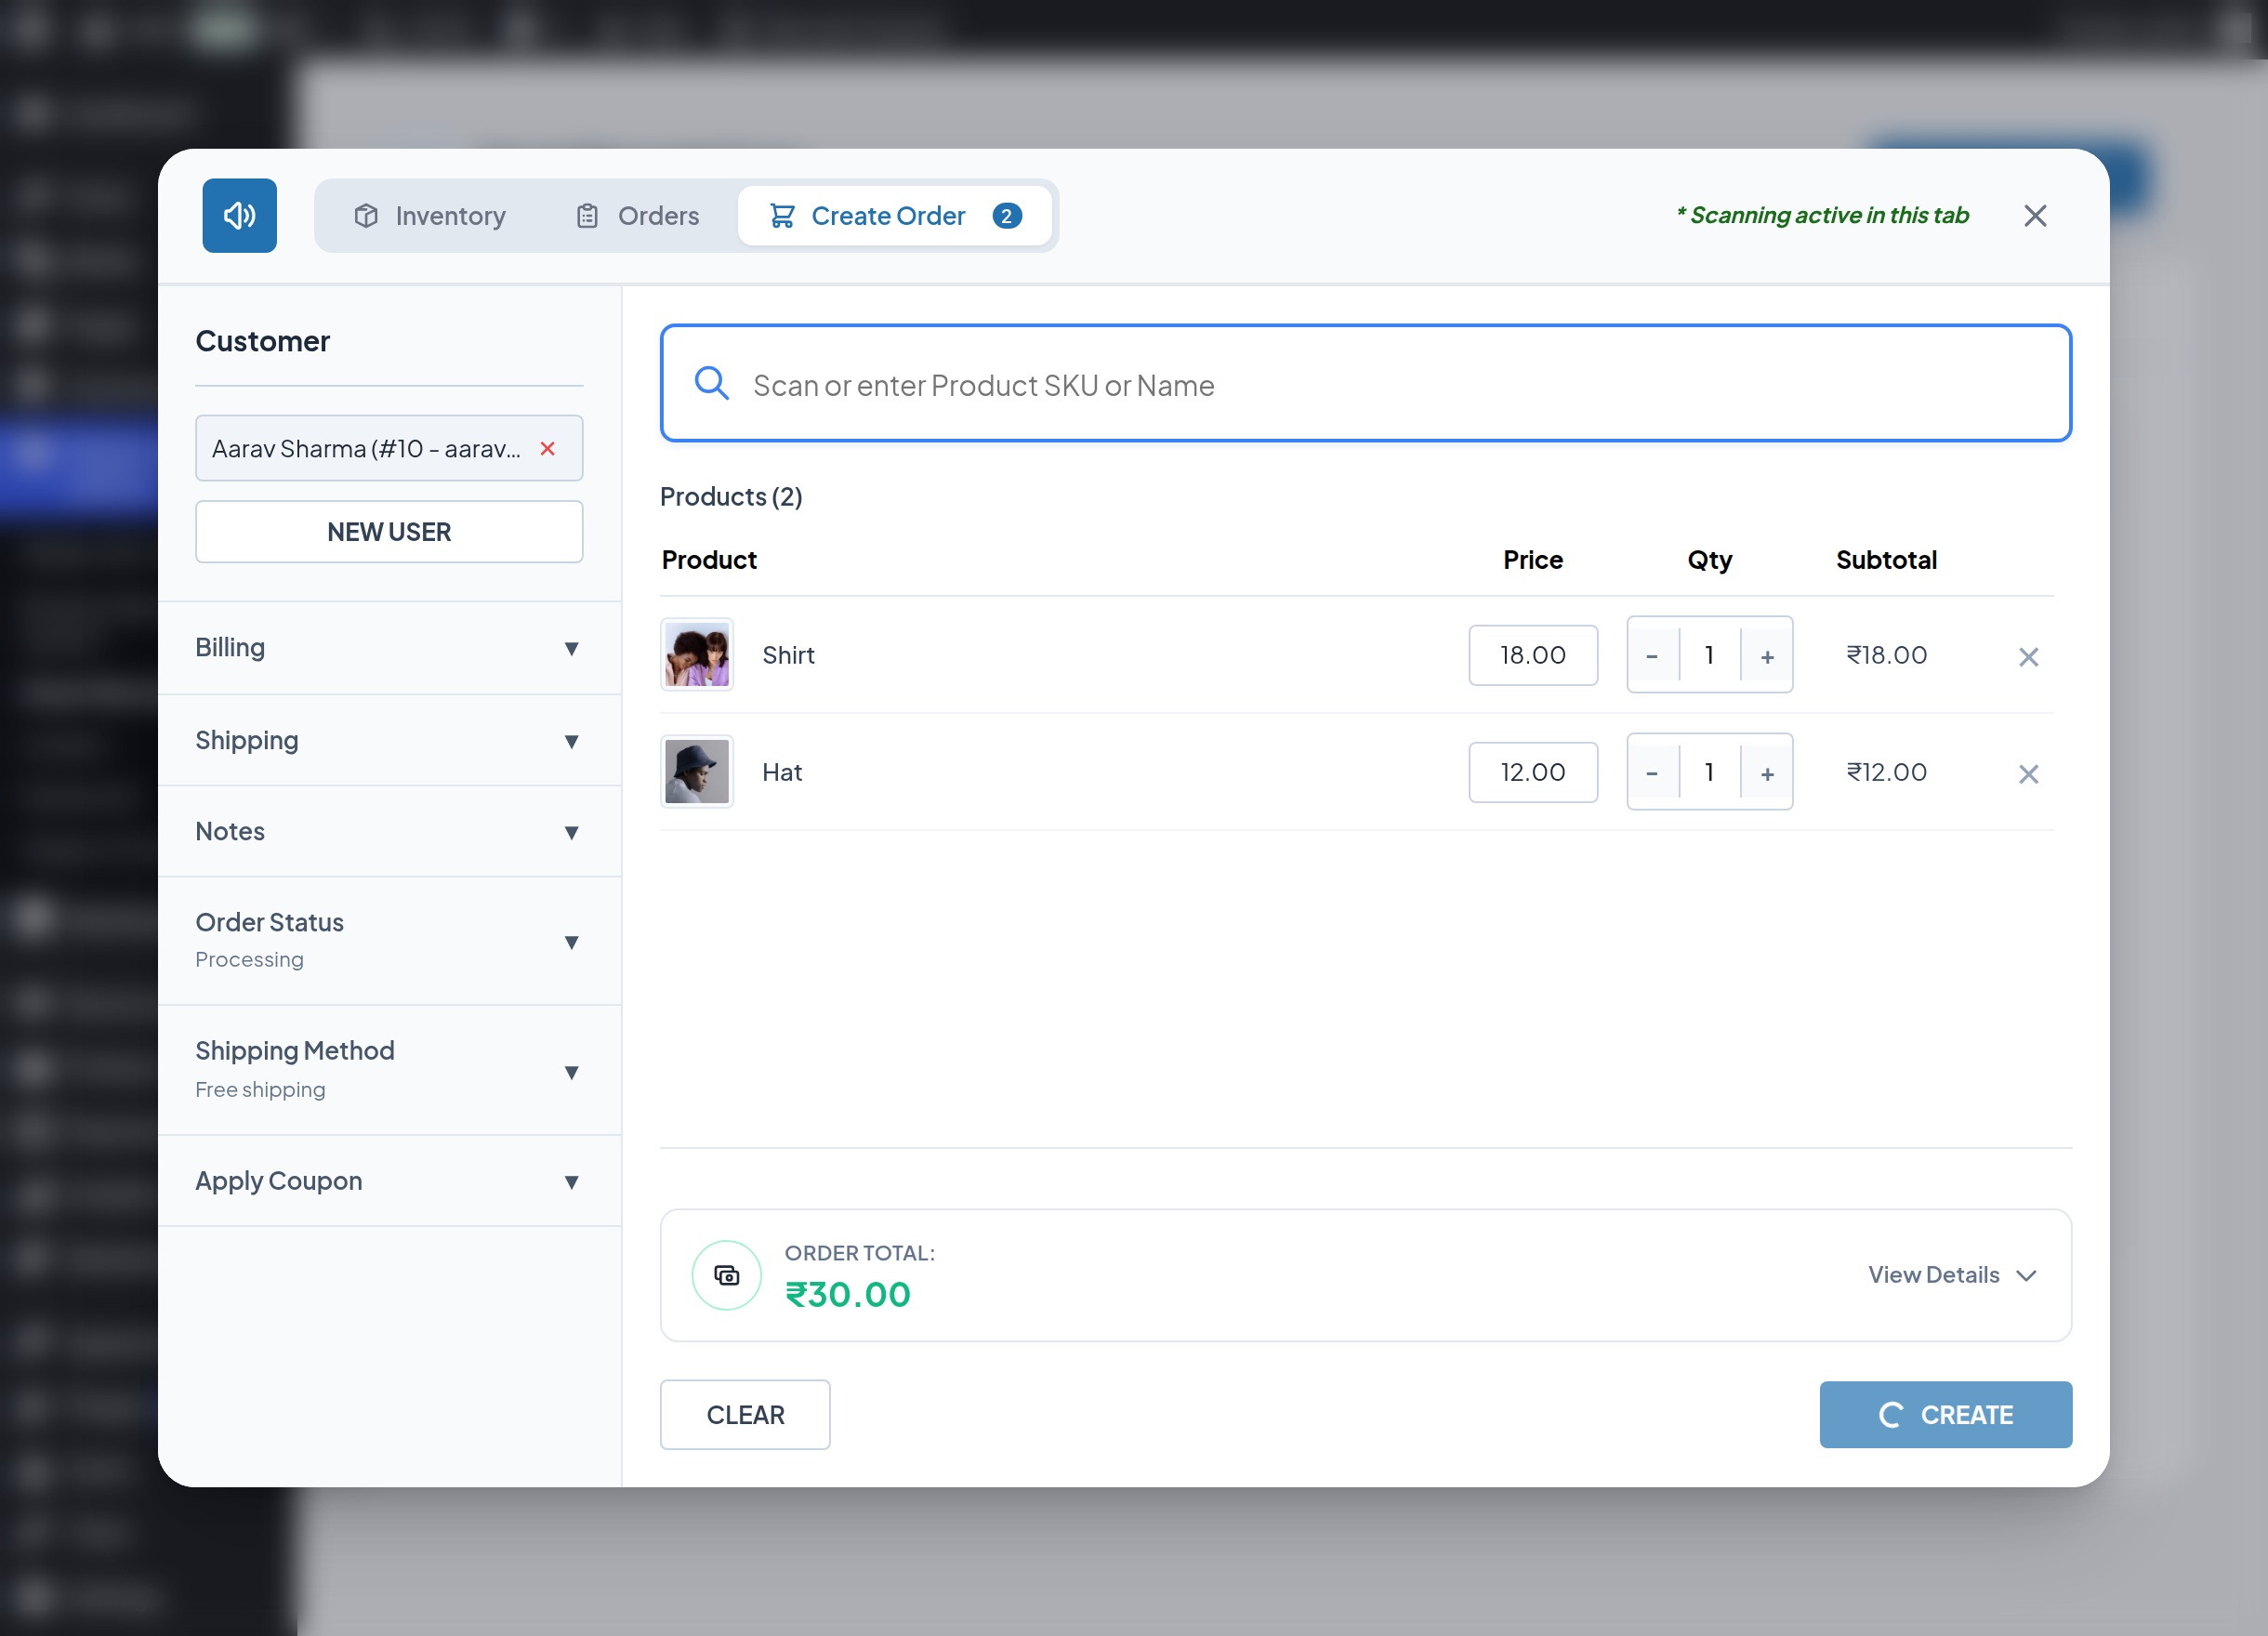The image size is (2268, 1636).
Task: Click the CLEAR button
Action: pyautogui.click(x=745, y=1415)
